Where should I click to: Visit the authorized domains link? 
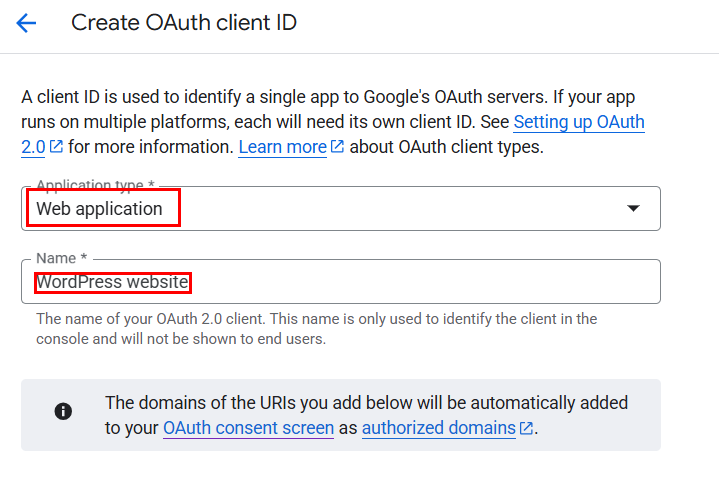click(x=439, y=428)
